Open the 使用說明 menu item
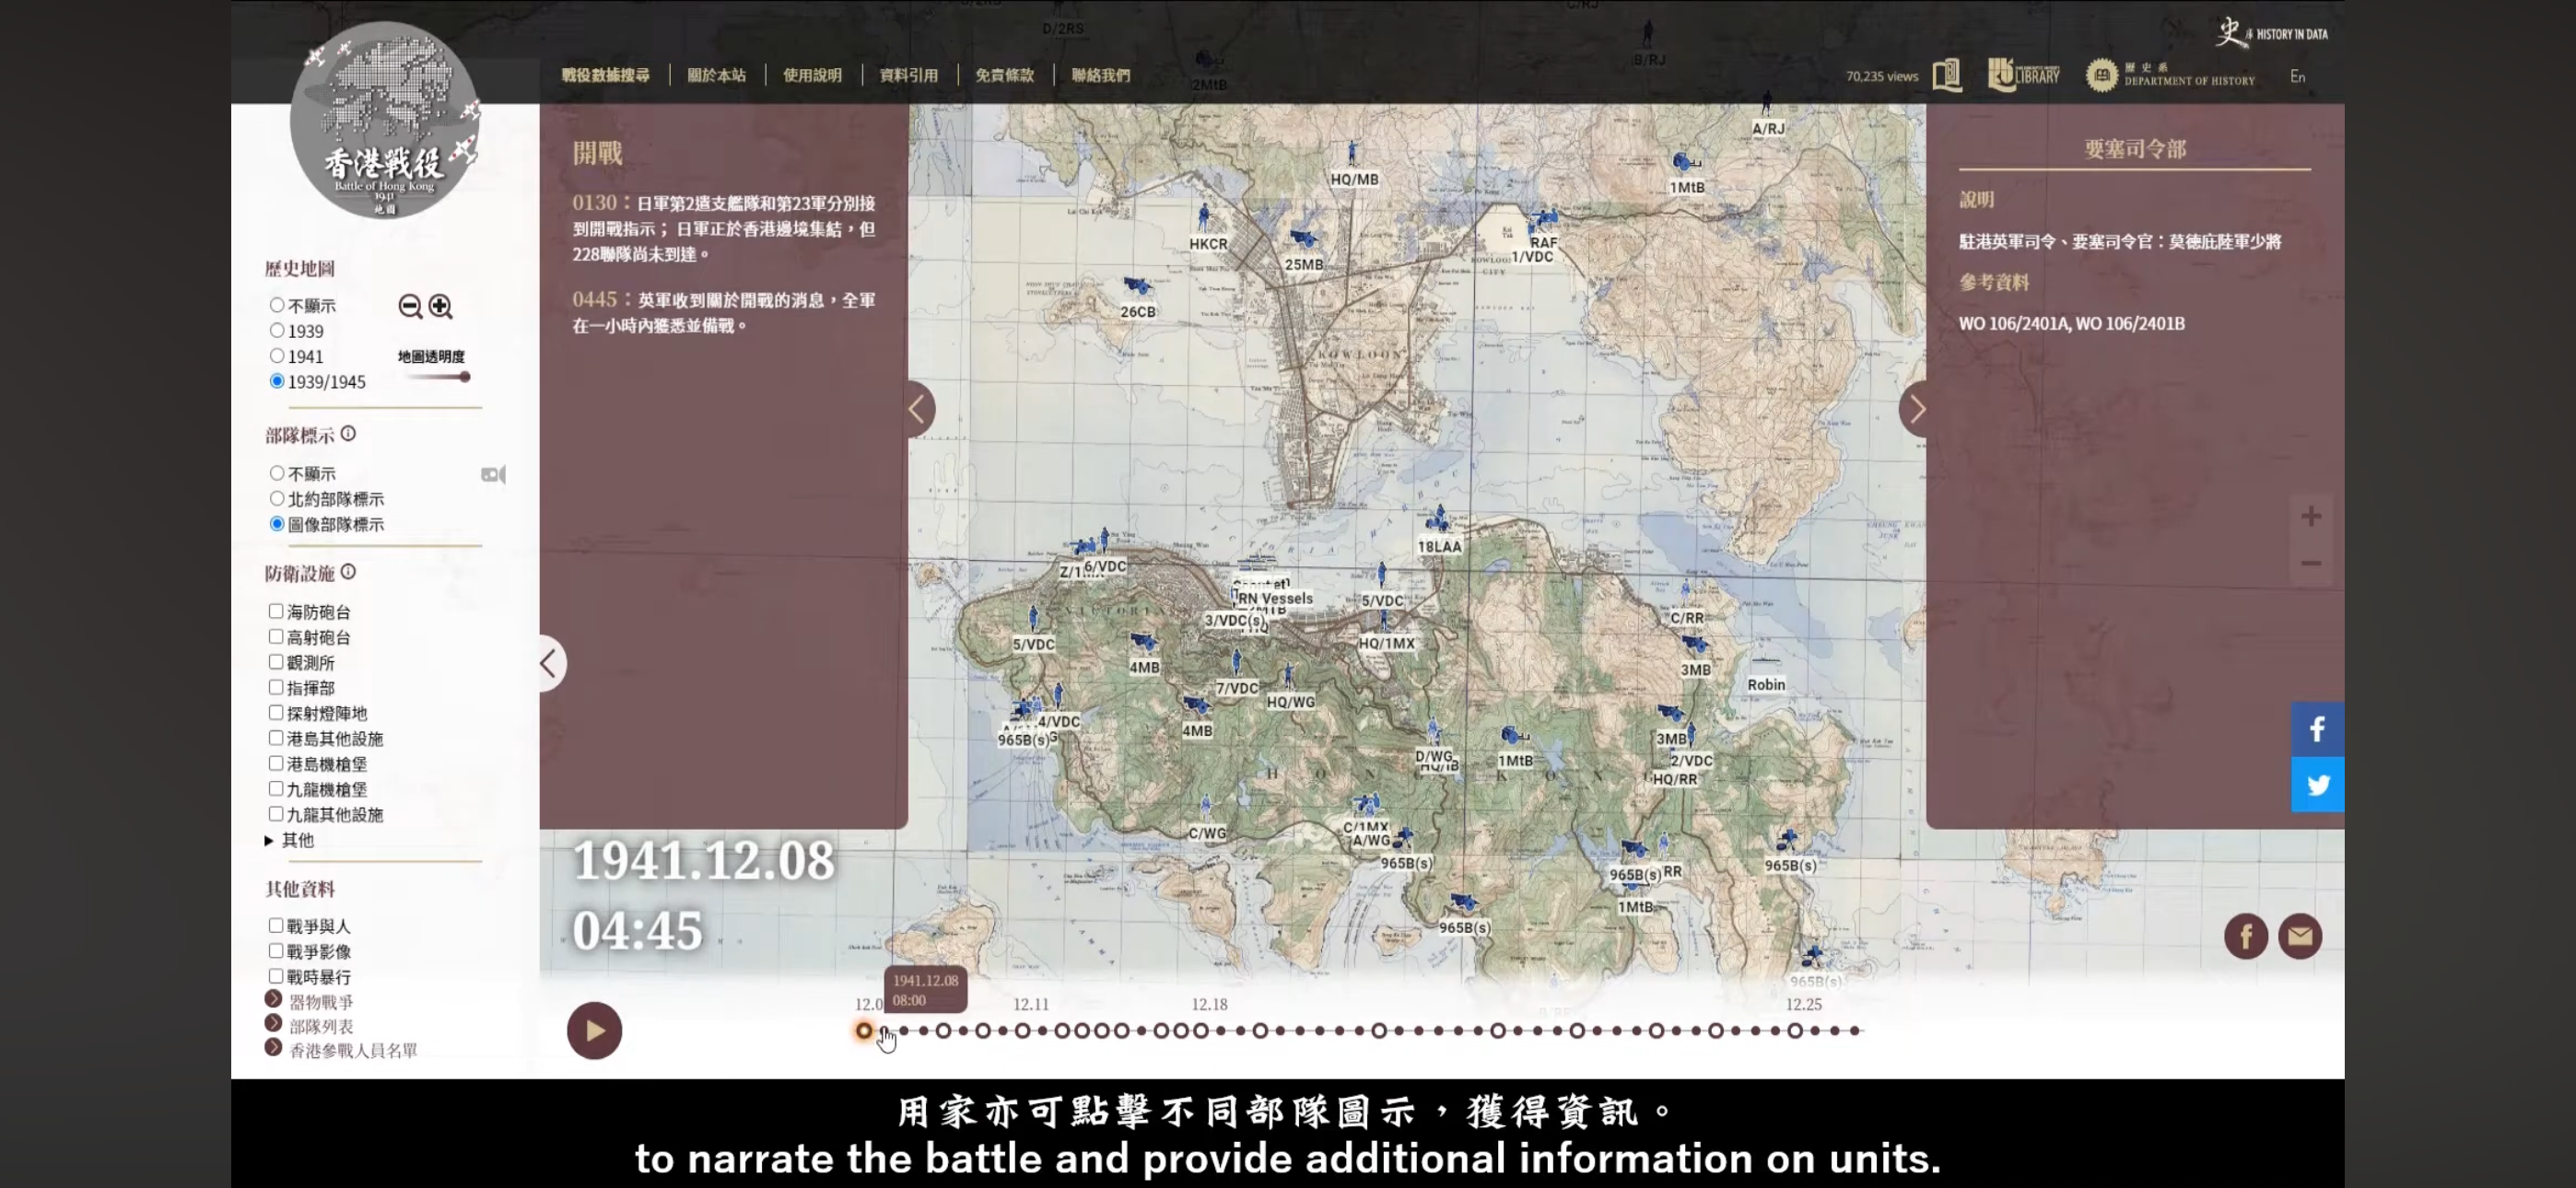 click(x=811, y=75)
